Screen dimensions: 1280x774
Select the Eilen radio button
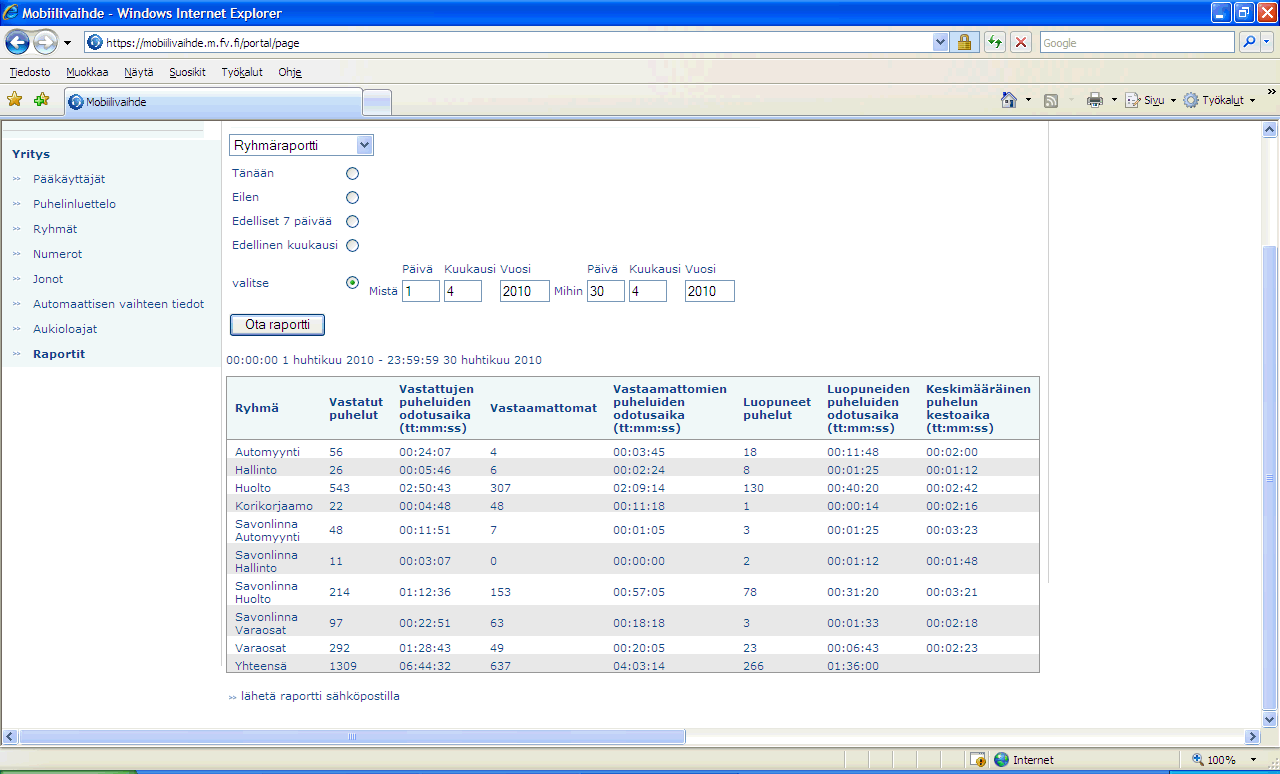pyautogui.click(x=352, y=197)
